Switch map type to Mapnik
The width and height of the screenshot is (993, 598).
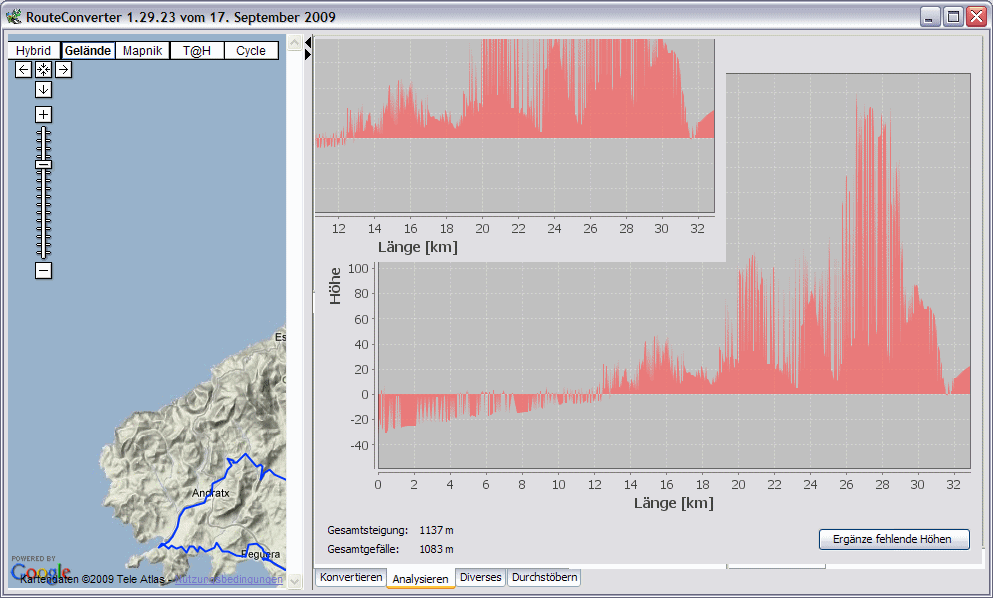point(142,50)
